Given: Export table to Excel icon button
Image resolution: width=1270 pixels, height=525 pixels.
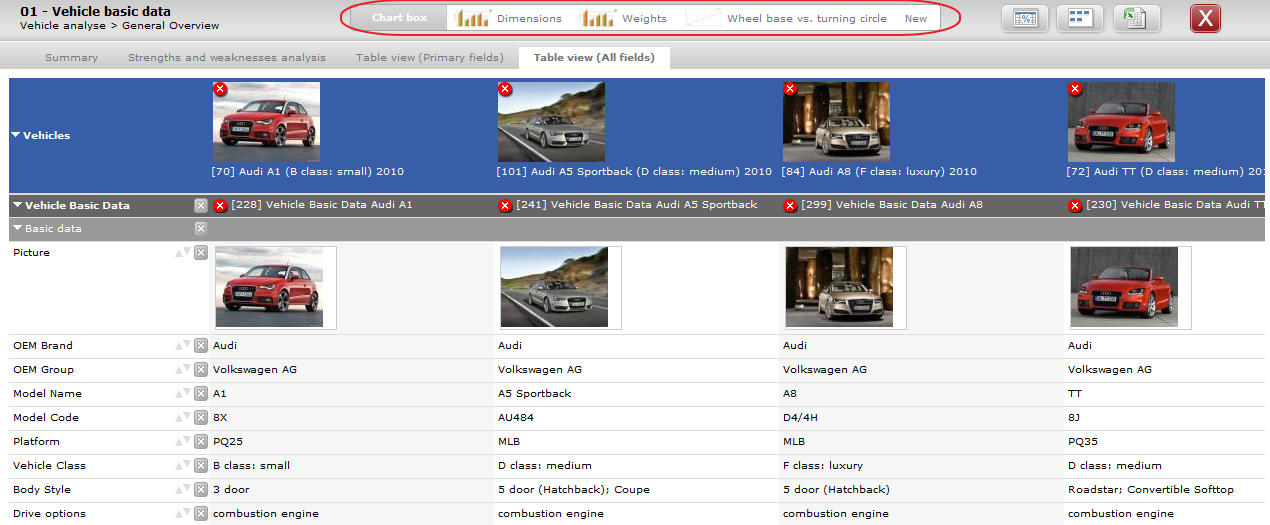Looking at the screenshot, I should 1136,19.
